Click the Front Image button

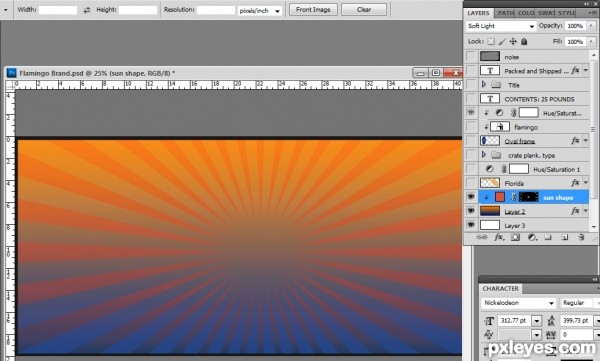313,10
